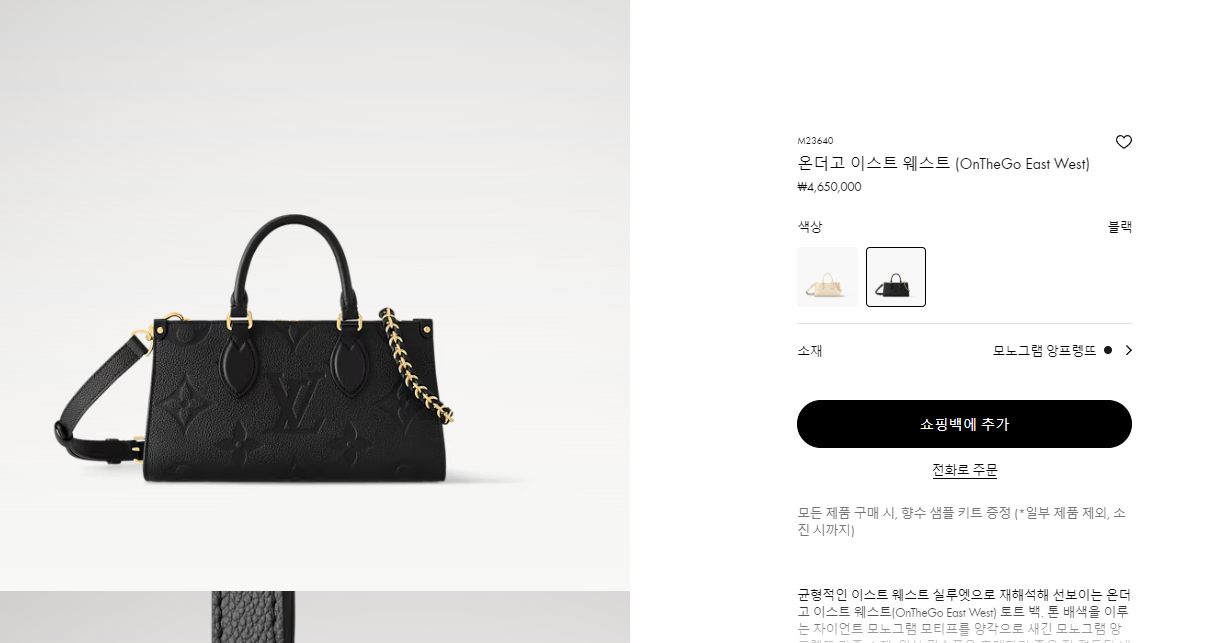Click the ₩4,650,000 price text

tap(829, 187)
